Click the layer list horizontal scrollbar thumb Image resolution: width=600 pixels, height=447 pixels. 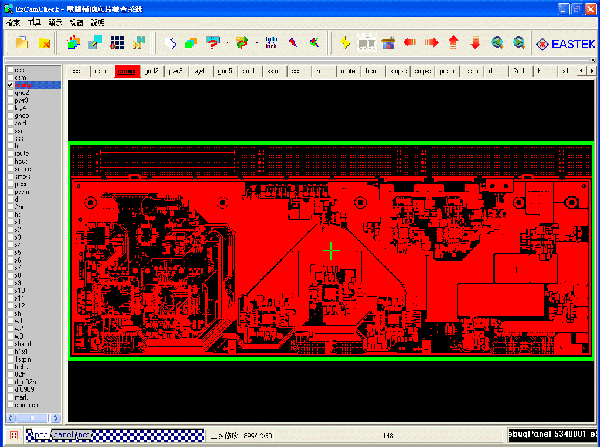coord(32,418)
